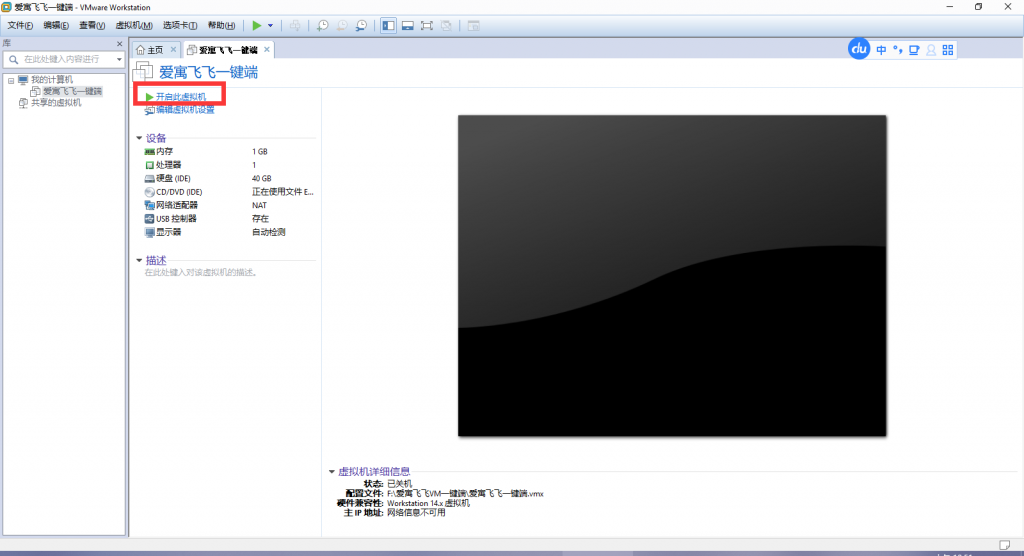Image resolution: width=1024 pixels, height=556 pixels.
Task: Click the memory chip icon beside 内存
Action: point(150,152)
